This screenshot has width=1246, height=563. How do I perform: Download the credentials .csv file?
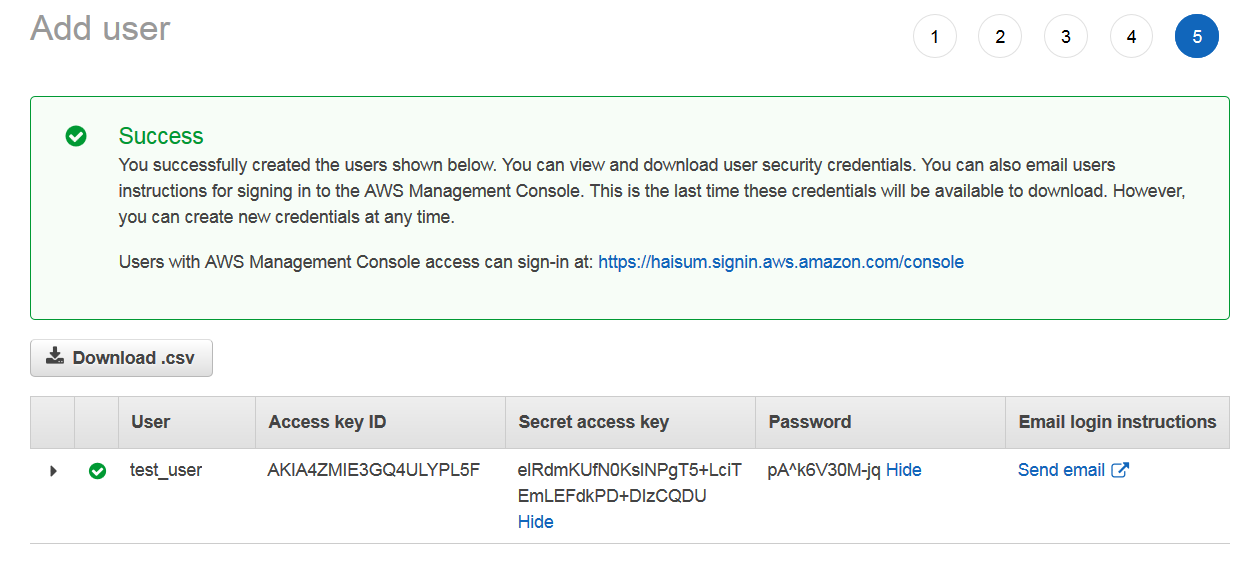click(x=121, y=358)
